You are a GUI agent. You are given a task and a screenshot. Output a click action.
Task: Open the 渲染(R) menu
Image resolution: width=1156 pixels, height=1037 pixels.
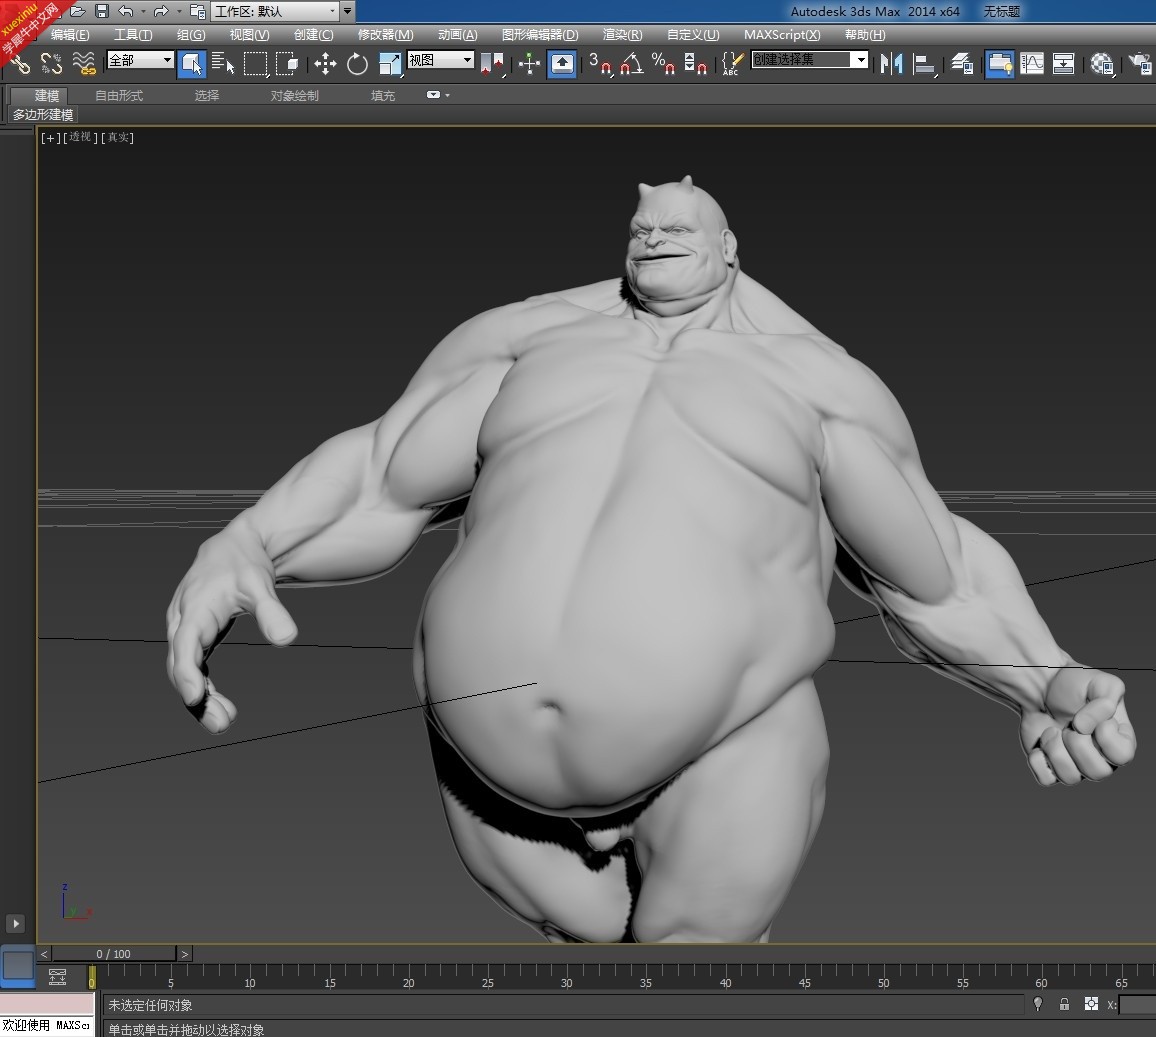click(x=622, y=35)
